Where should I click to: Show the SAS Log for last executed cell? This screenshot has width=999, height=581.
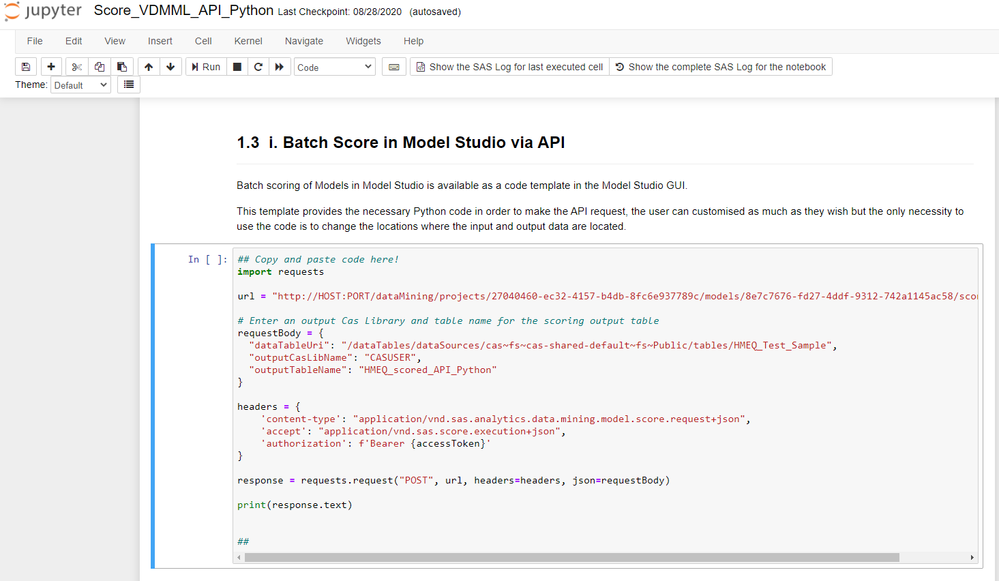coord(509,67)
